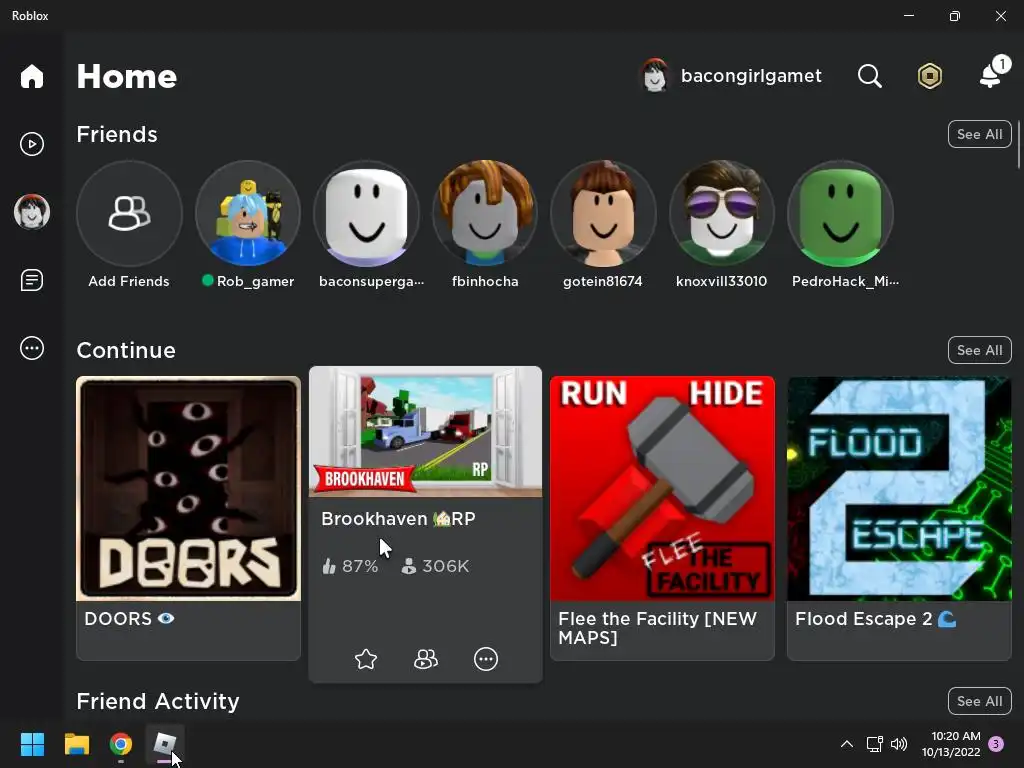Image resolution: width=1024 pixels, height=768 pixels.
Task: Click See All for Friends
Action: pyautogui.click(x=980, y=134)
